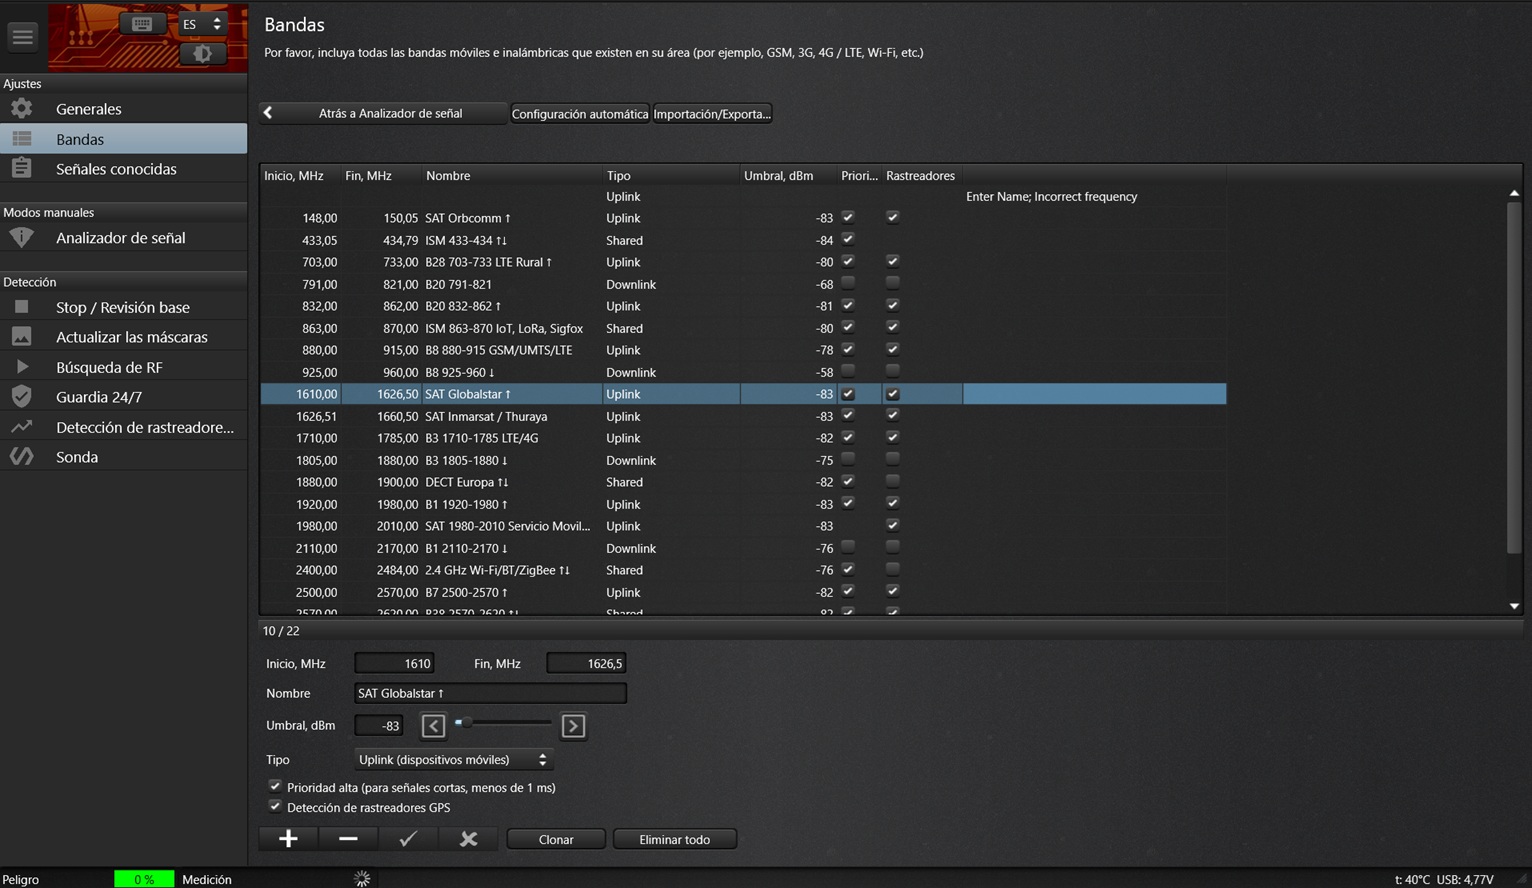This screenshot has width=1532, height=888.
Task: Toggle priority checkbox for 2.4 GHz Wi-Fi row
Action: [848, 569]
